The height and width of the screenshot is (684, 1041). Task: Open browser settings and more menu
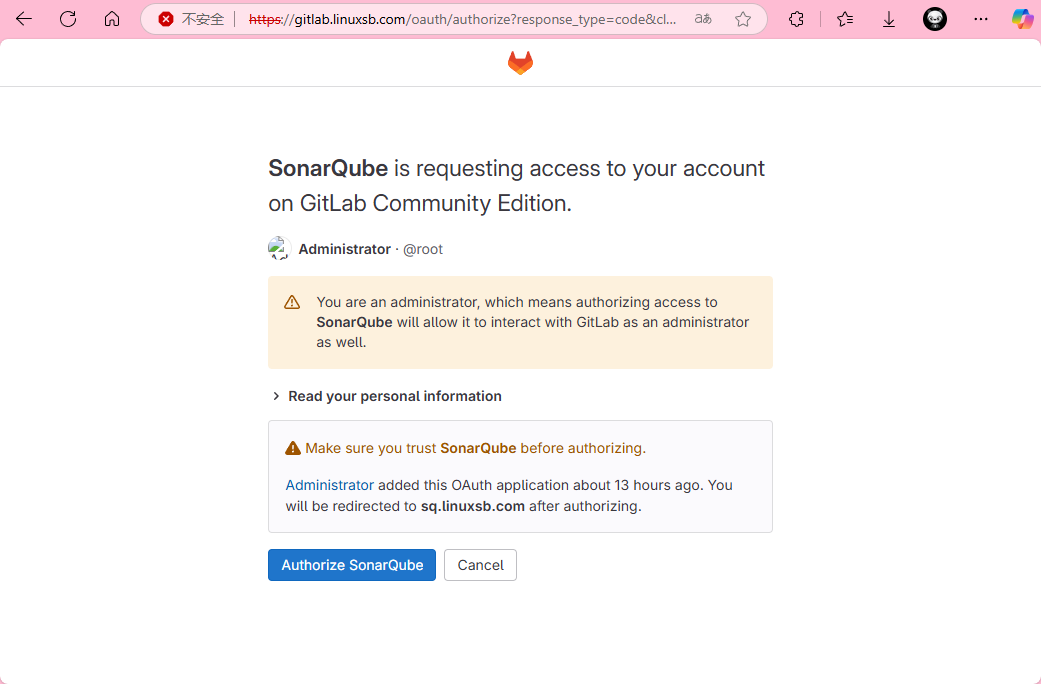point(981,19)
